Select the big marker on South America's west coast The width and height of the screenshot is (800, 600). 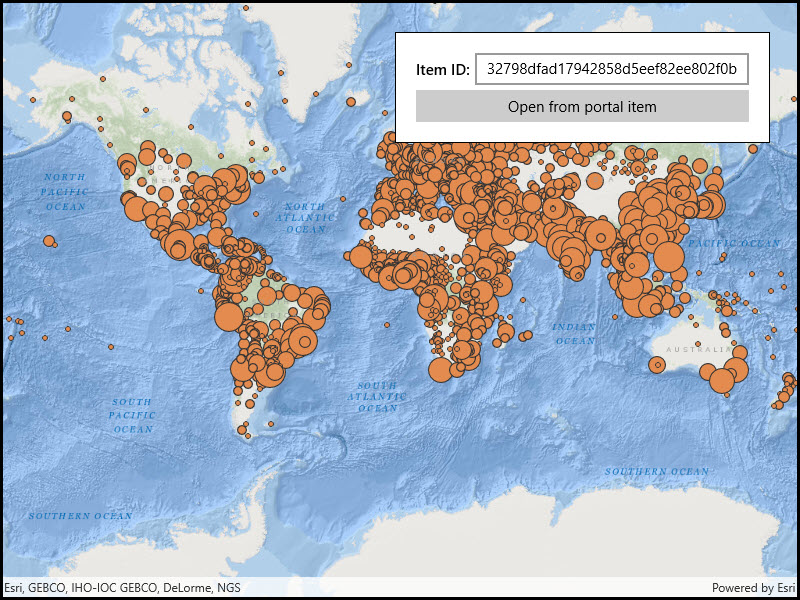229,317
